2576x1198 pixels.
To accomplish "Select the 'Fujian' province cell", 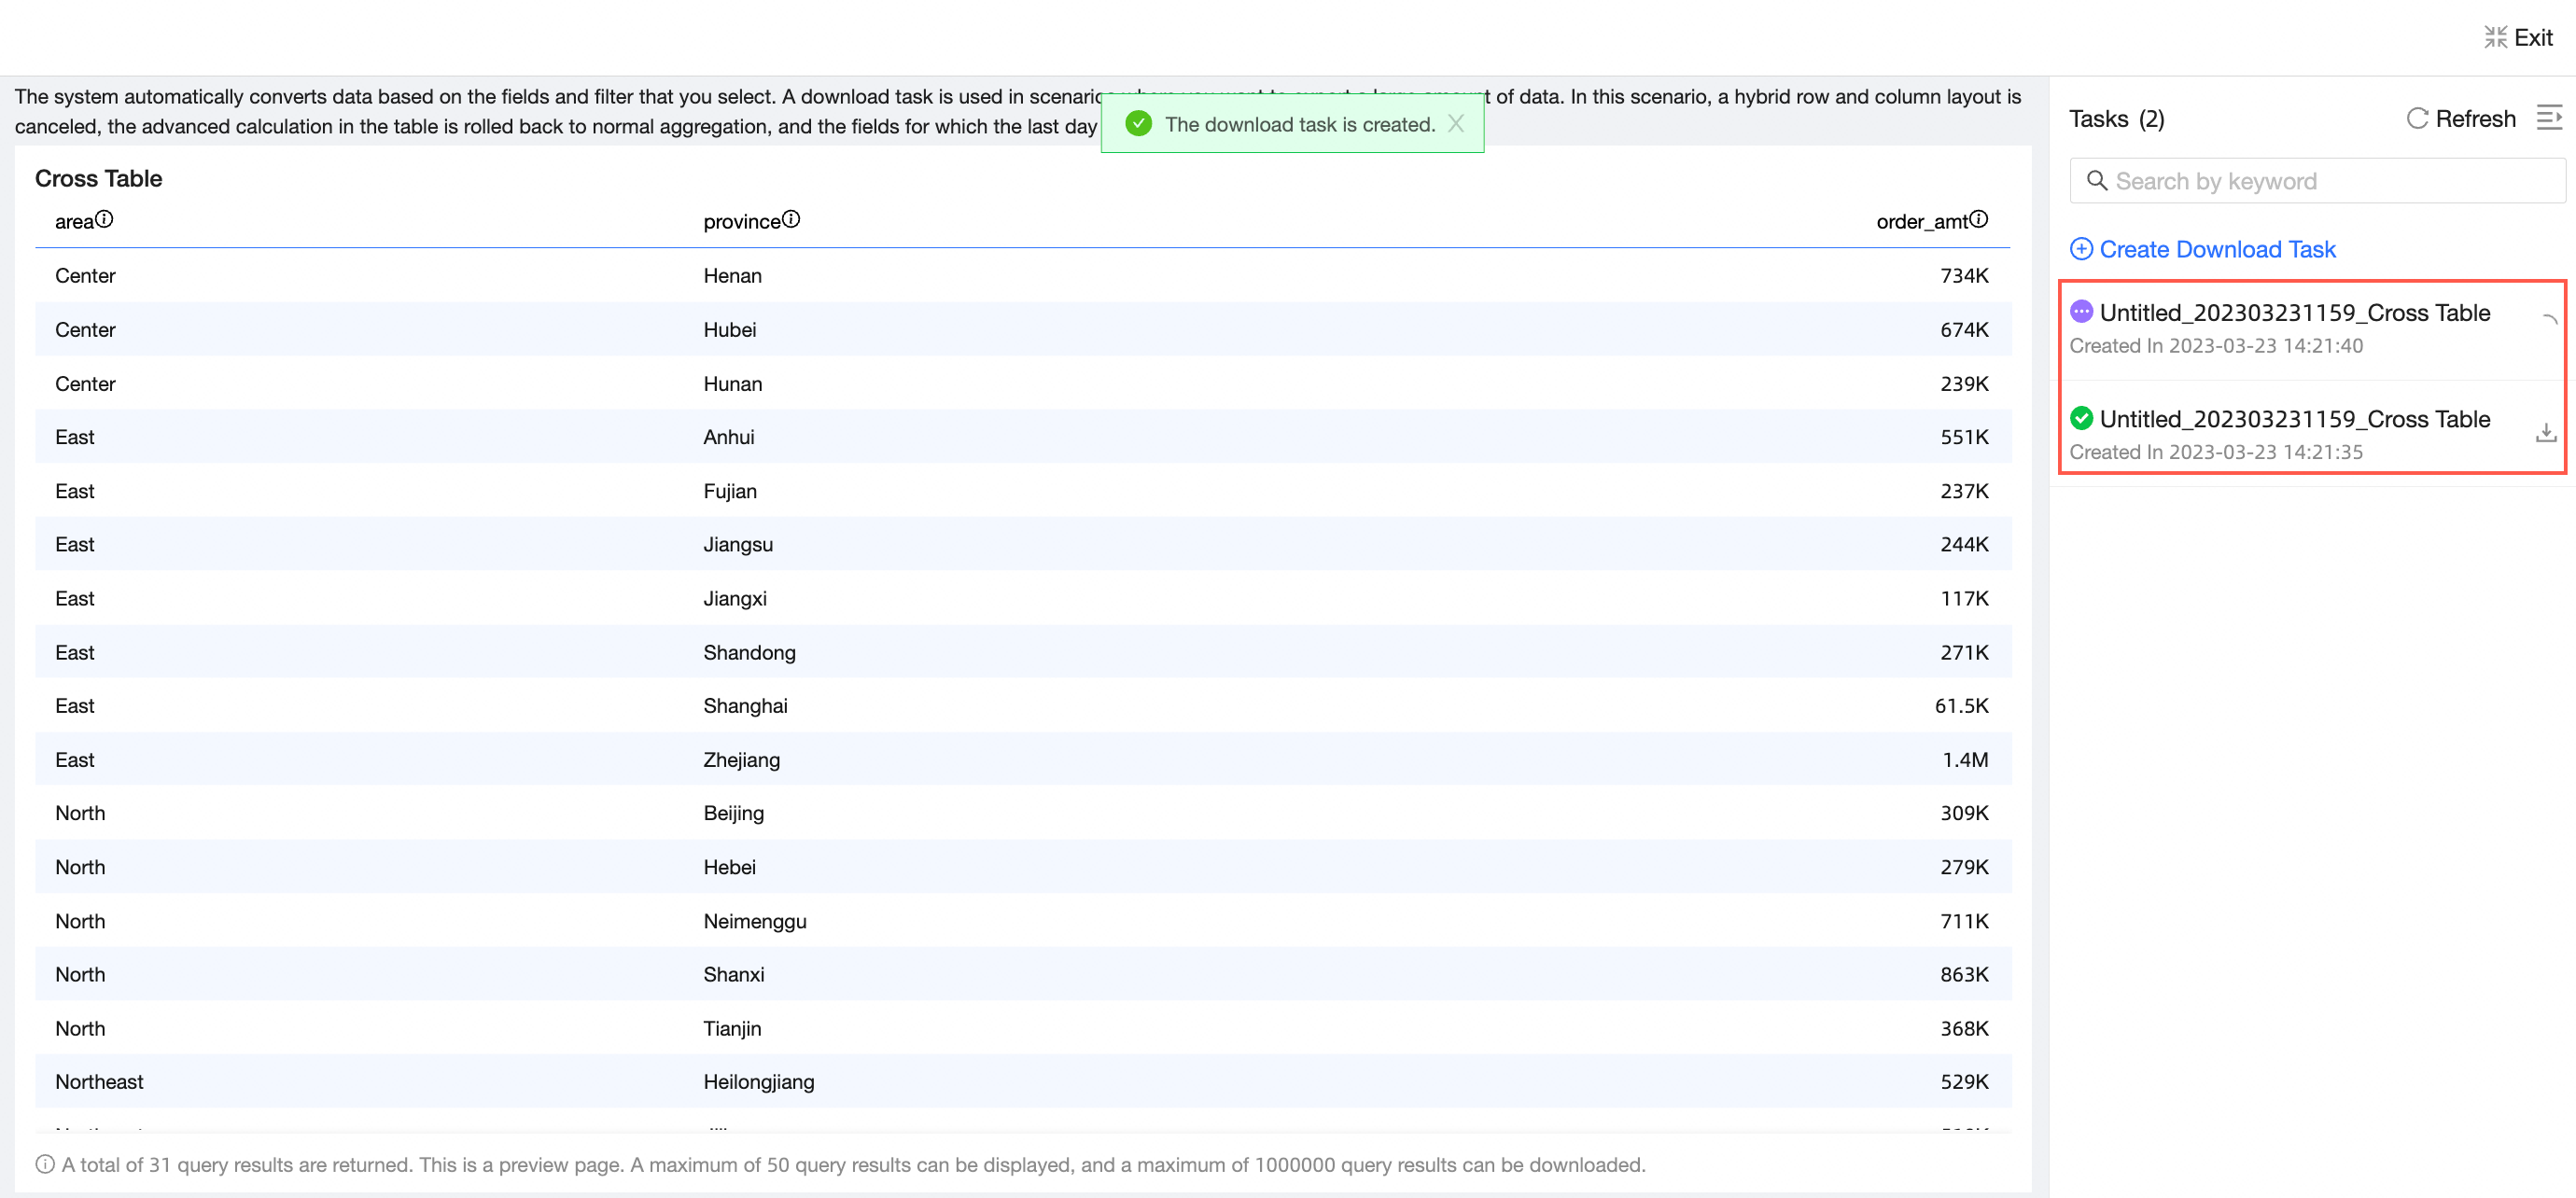I will [730, 490].
